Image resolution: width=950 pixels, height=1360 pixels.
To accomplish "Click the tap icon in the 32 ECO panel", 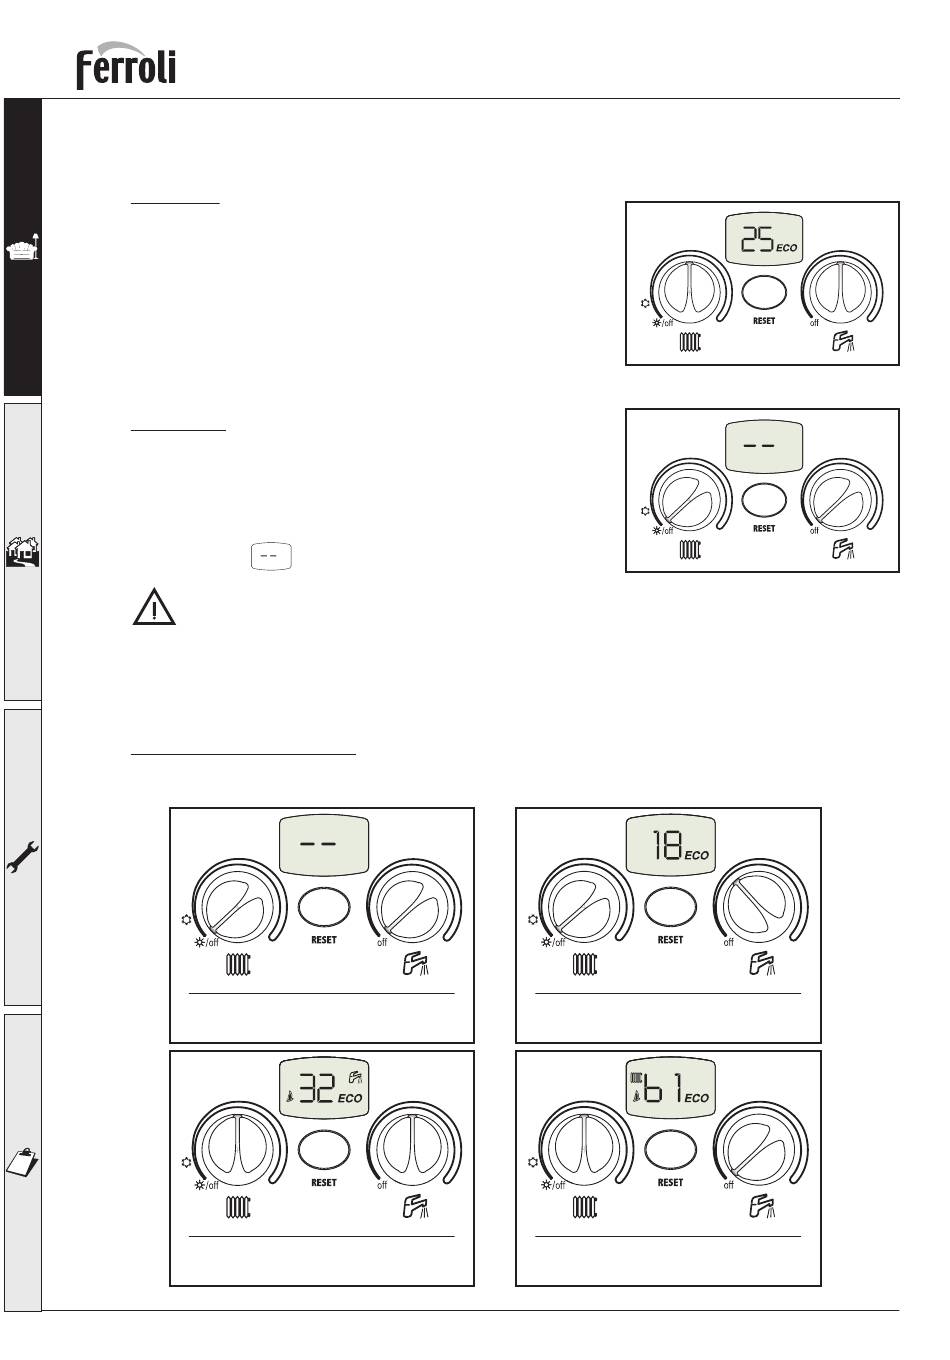I will 415,1207.
